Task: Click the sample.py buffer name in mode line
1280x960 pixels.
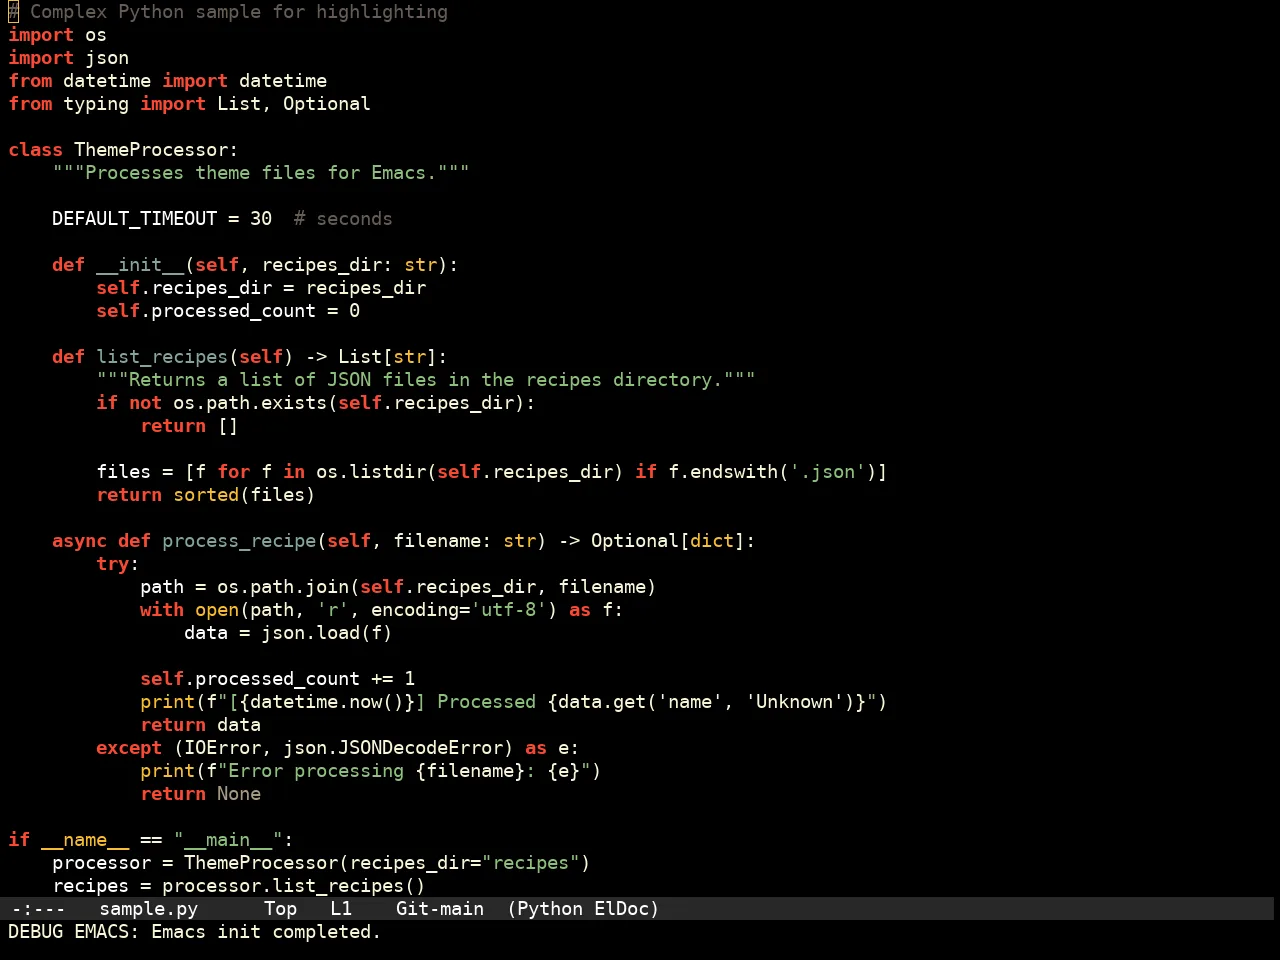Action: pos(149,909)
